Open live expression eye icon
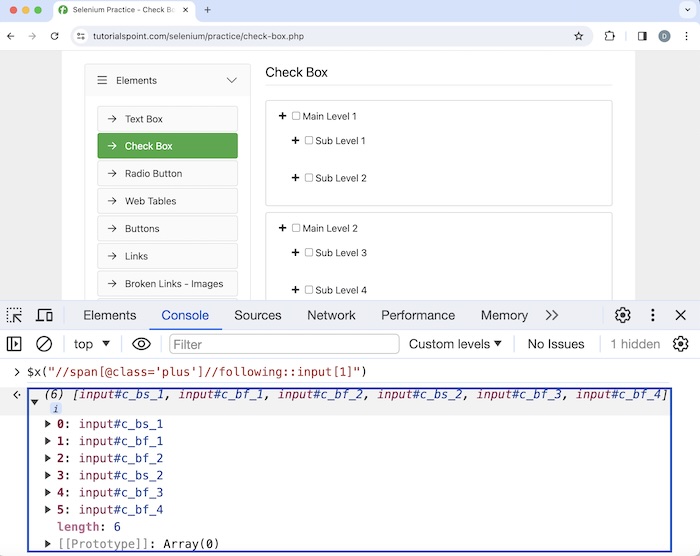700x556 pixels. point(141,344)
